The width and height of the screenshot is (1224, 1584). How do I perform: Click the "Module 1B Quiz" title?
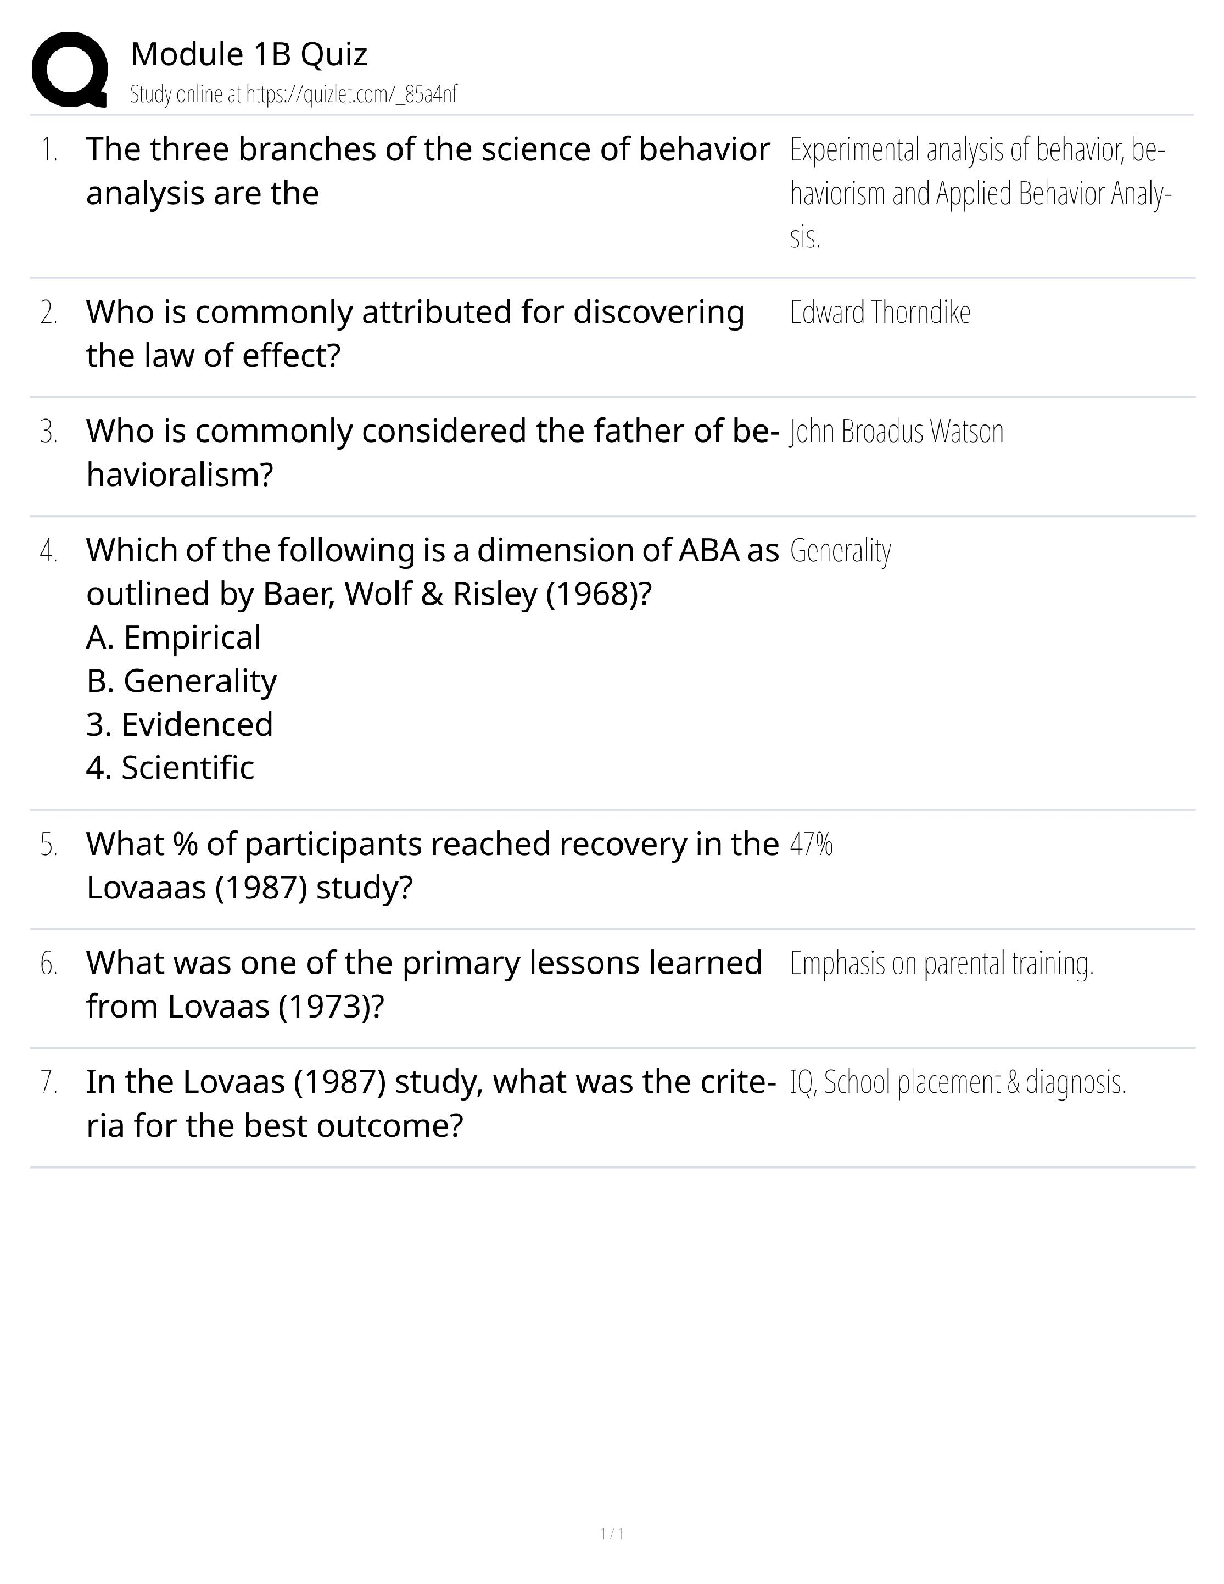coord(249,54)
